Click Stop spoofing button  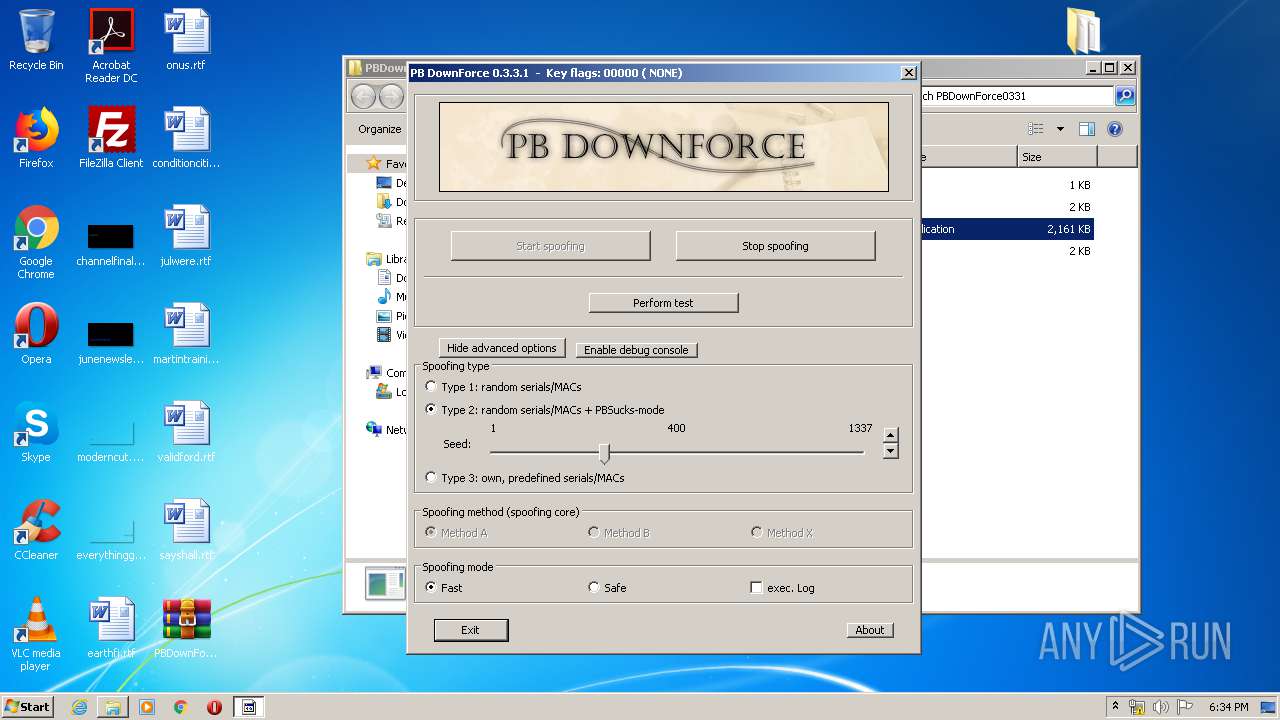point(775,246)
